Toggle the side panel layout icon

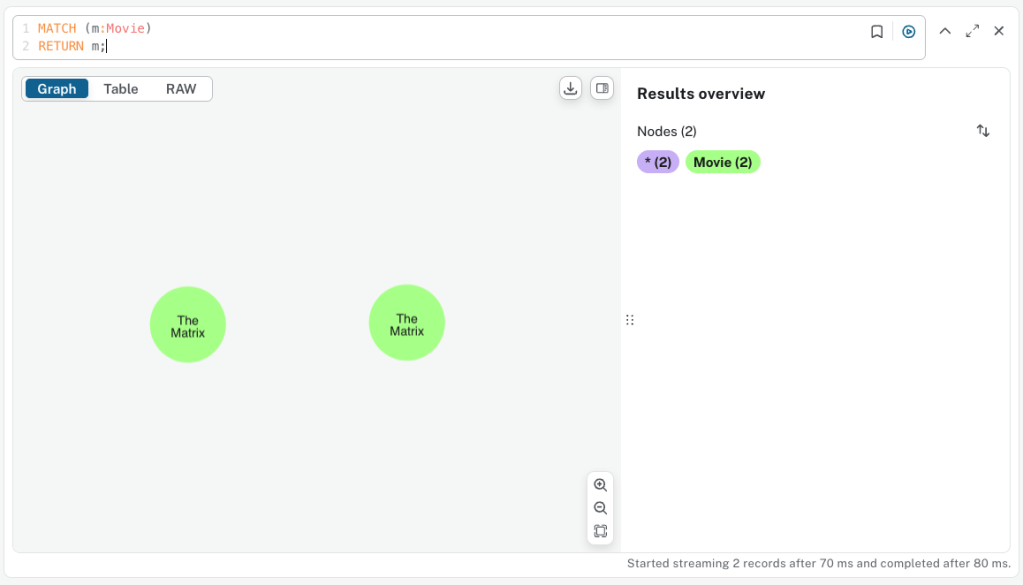[x=601, y=88]
